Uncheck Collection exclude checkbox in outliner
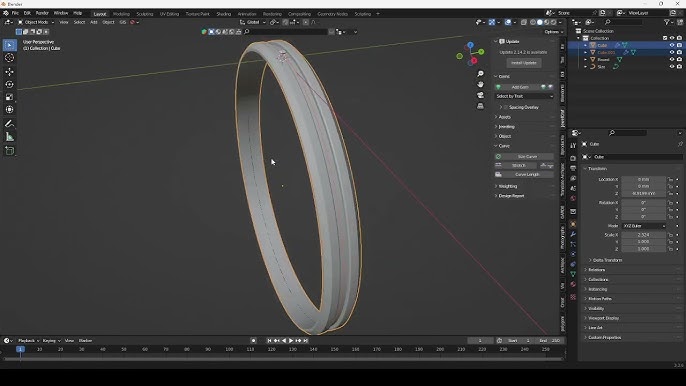The height and width of the screenshot is (386, 686). 665,38
